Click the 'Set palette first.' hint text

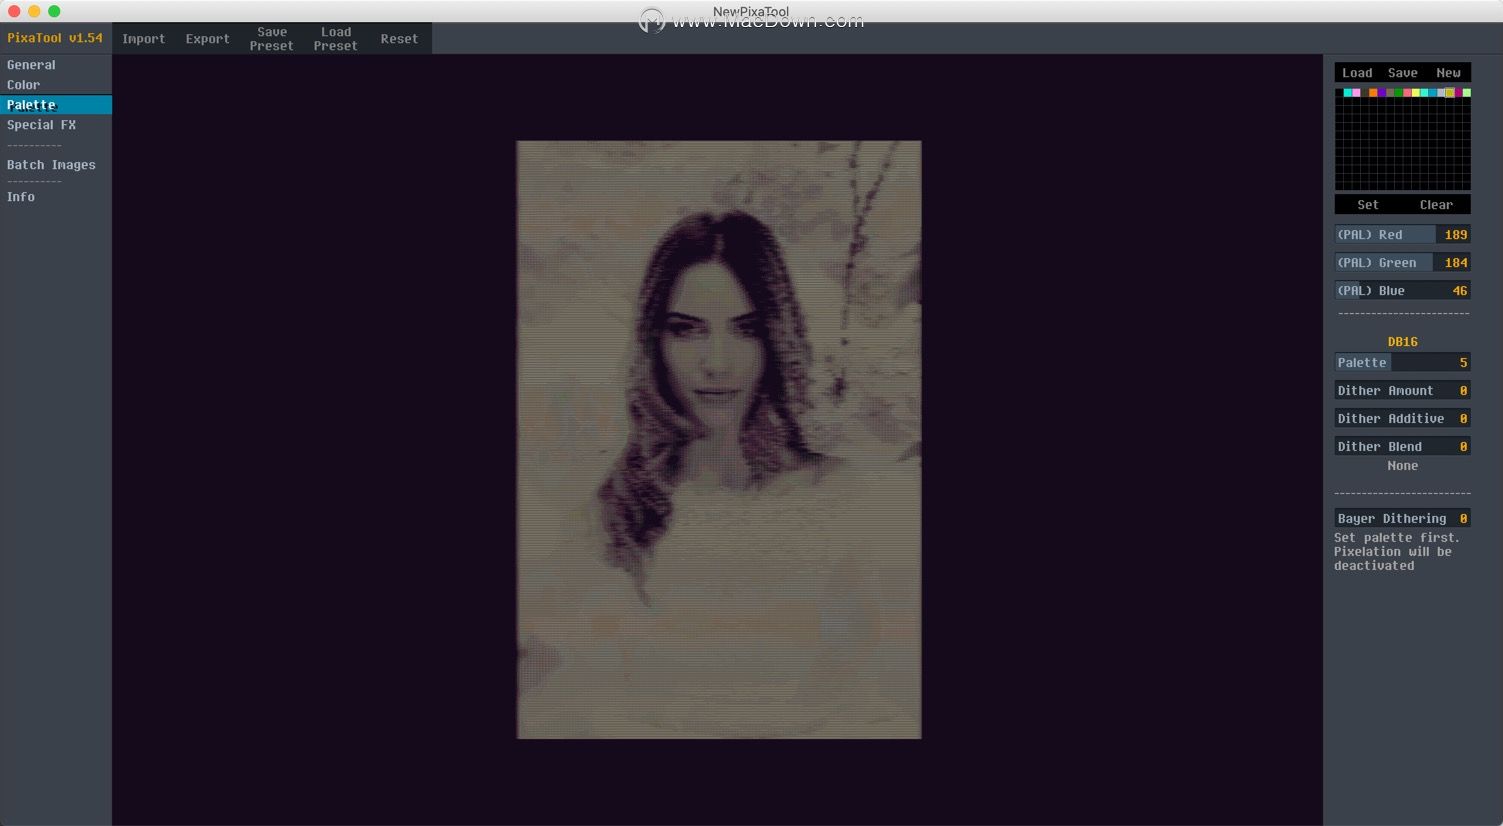coord(1397,538)
